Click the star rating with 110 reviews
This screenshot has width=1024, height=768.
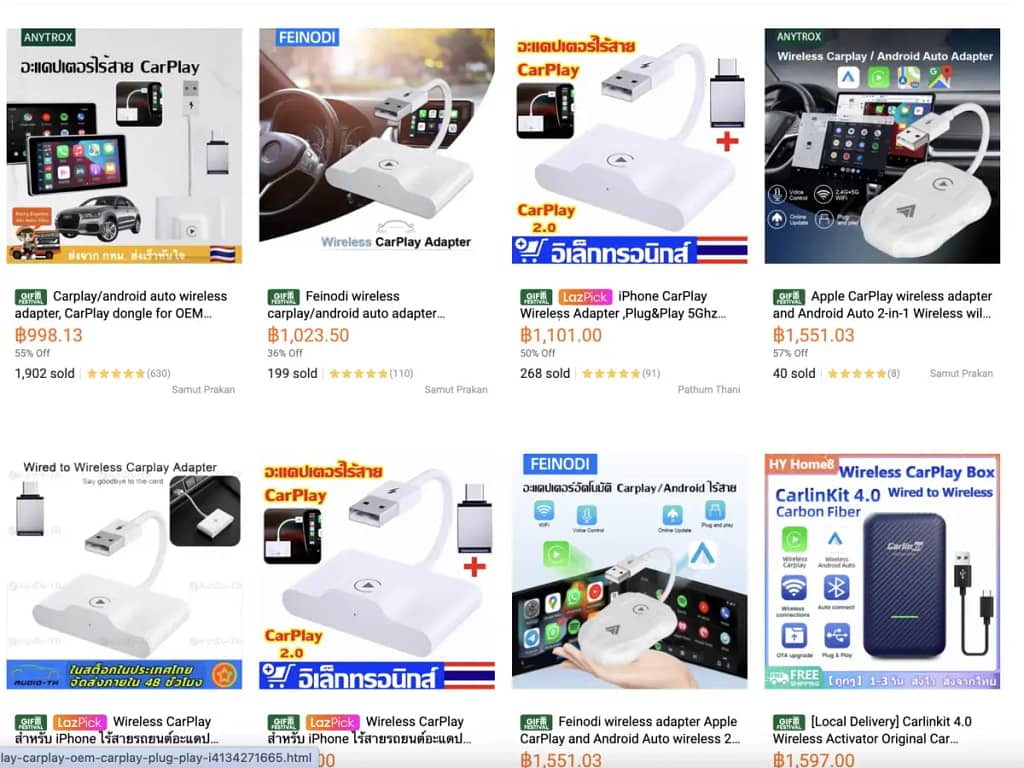(x=371, y=374)
